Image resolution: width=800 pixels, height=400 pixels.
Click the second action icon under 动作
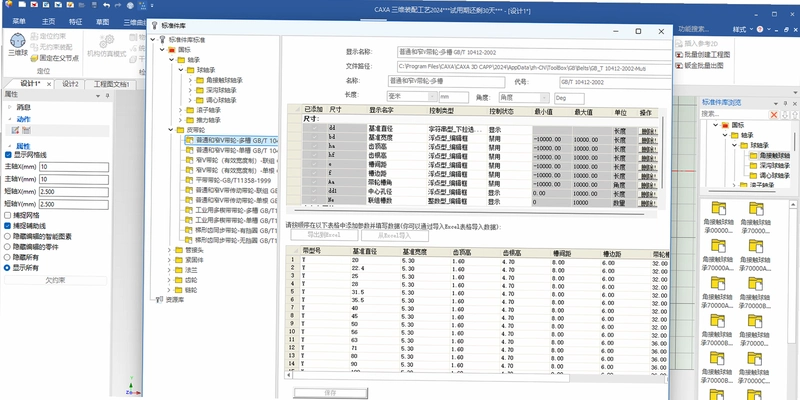tap(26, 131)
